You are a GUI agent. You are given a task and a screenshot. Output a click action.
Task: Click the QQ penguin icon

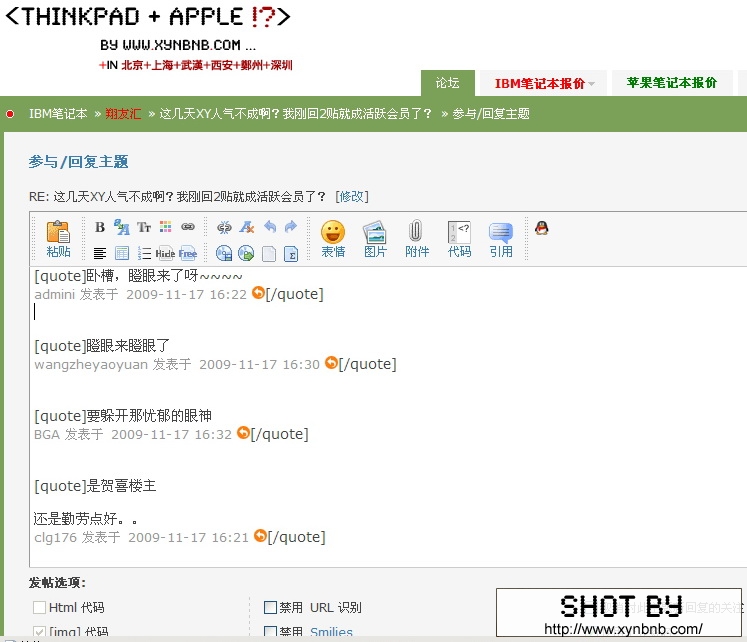pyautogui.click(x=542, y=228)
